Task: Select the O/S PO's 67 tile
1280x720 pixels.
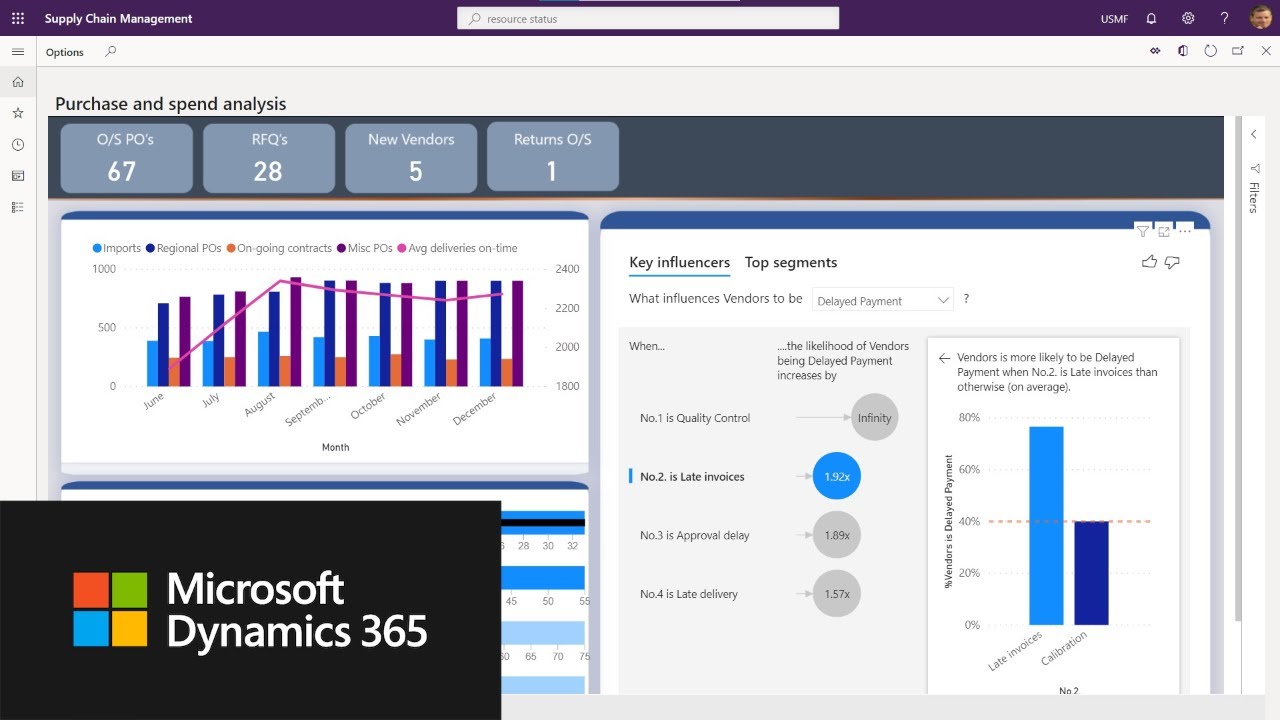Action: coord(126,157)
